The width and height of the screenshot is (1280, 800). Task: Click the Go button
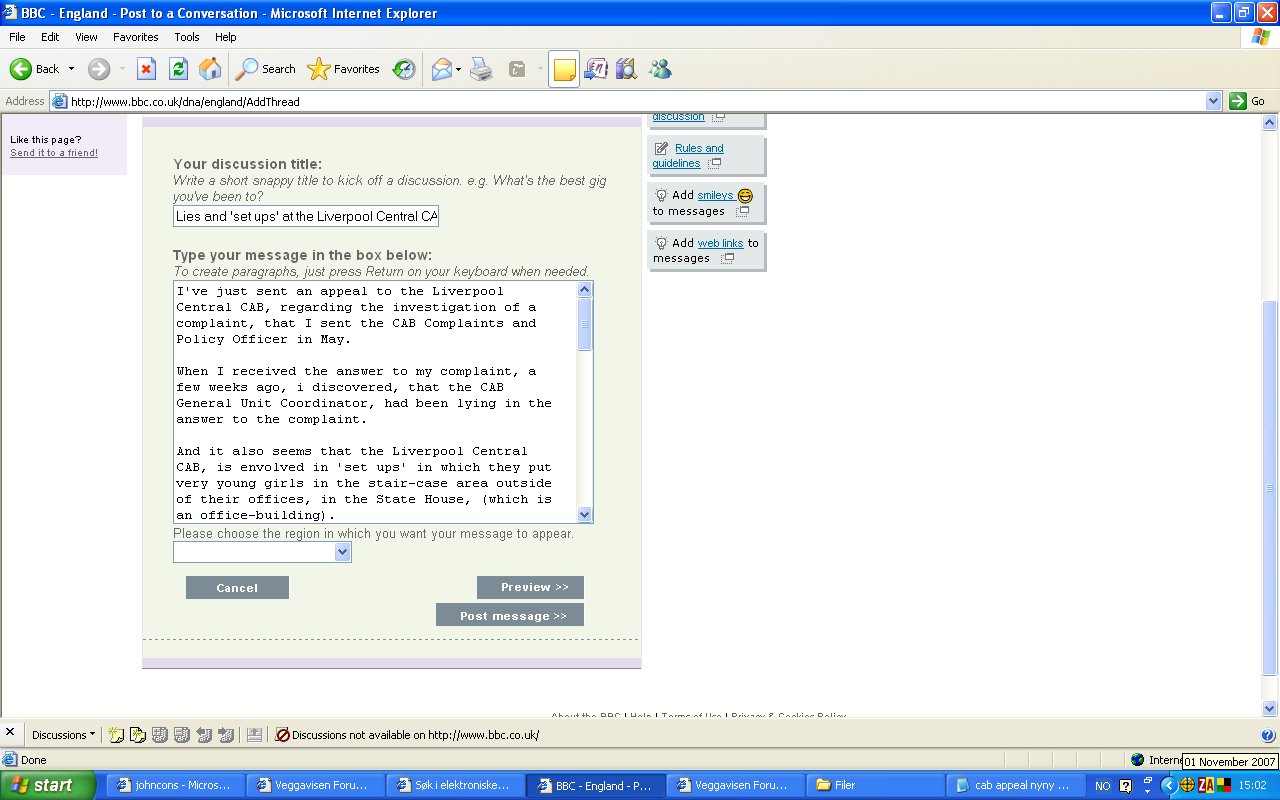[1247, 101]
